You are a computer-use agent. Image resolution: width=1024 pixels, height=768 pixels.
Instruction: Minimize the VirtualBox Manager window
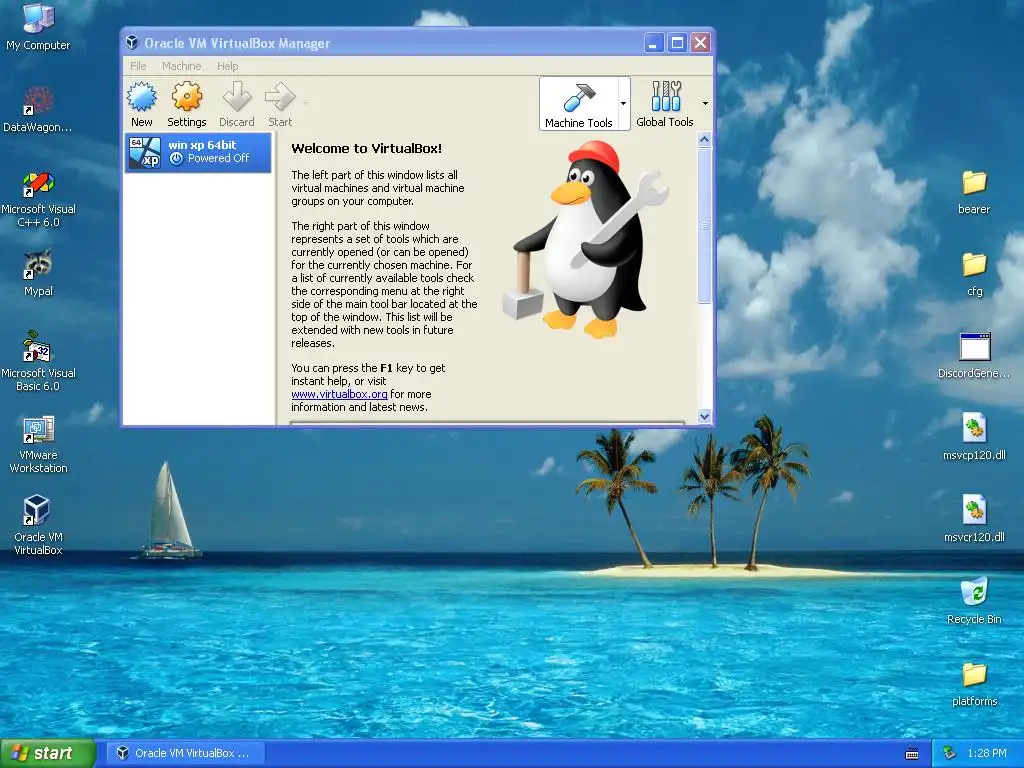pos(654,43)
